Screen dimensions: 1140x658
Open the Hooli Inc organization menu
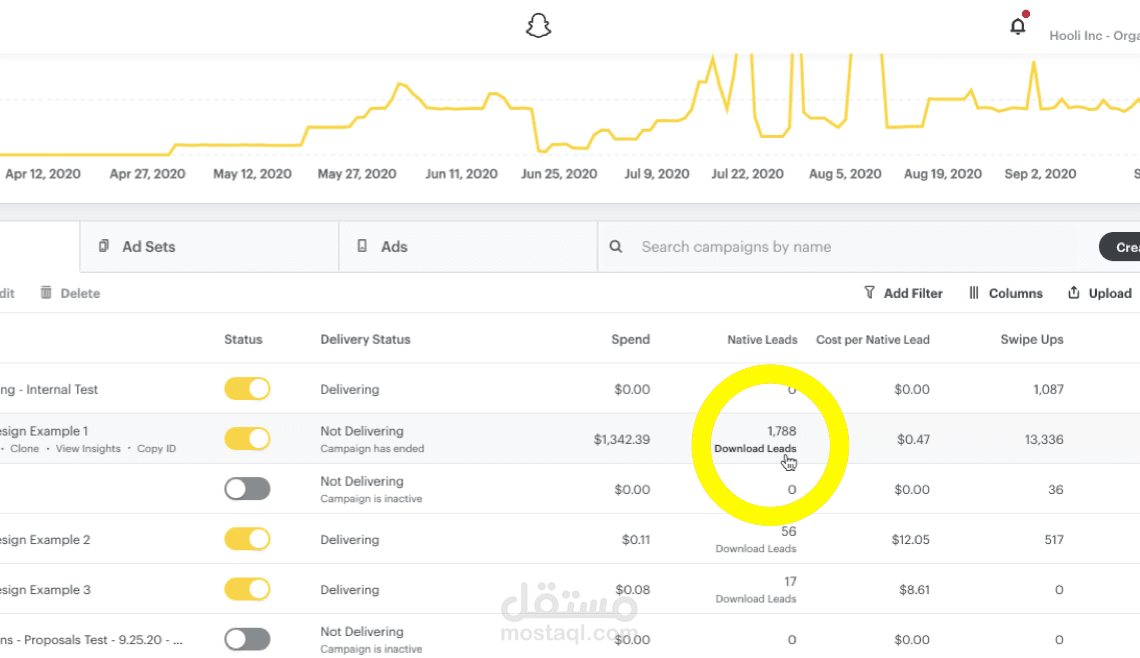pos(1094,36)
